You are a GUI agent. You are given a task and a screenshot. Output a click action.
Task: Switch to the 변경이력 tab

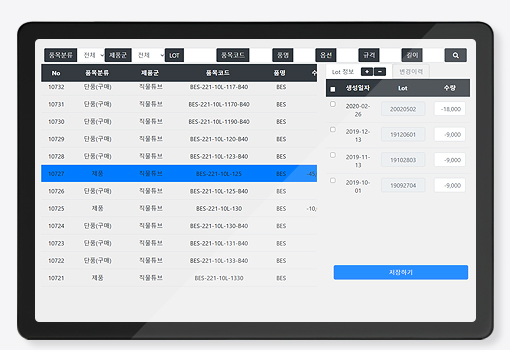[x=411, y=71]
